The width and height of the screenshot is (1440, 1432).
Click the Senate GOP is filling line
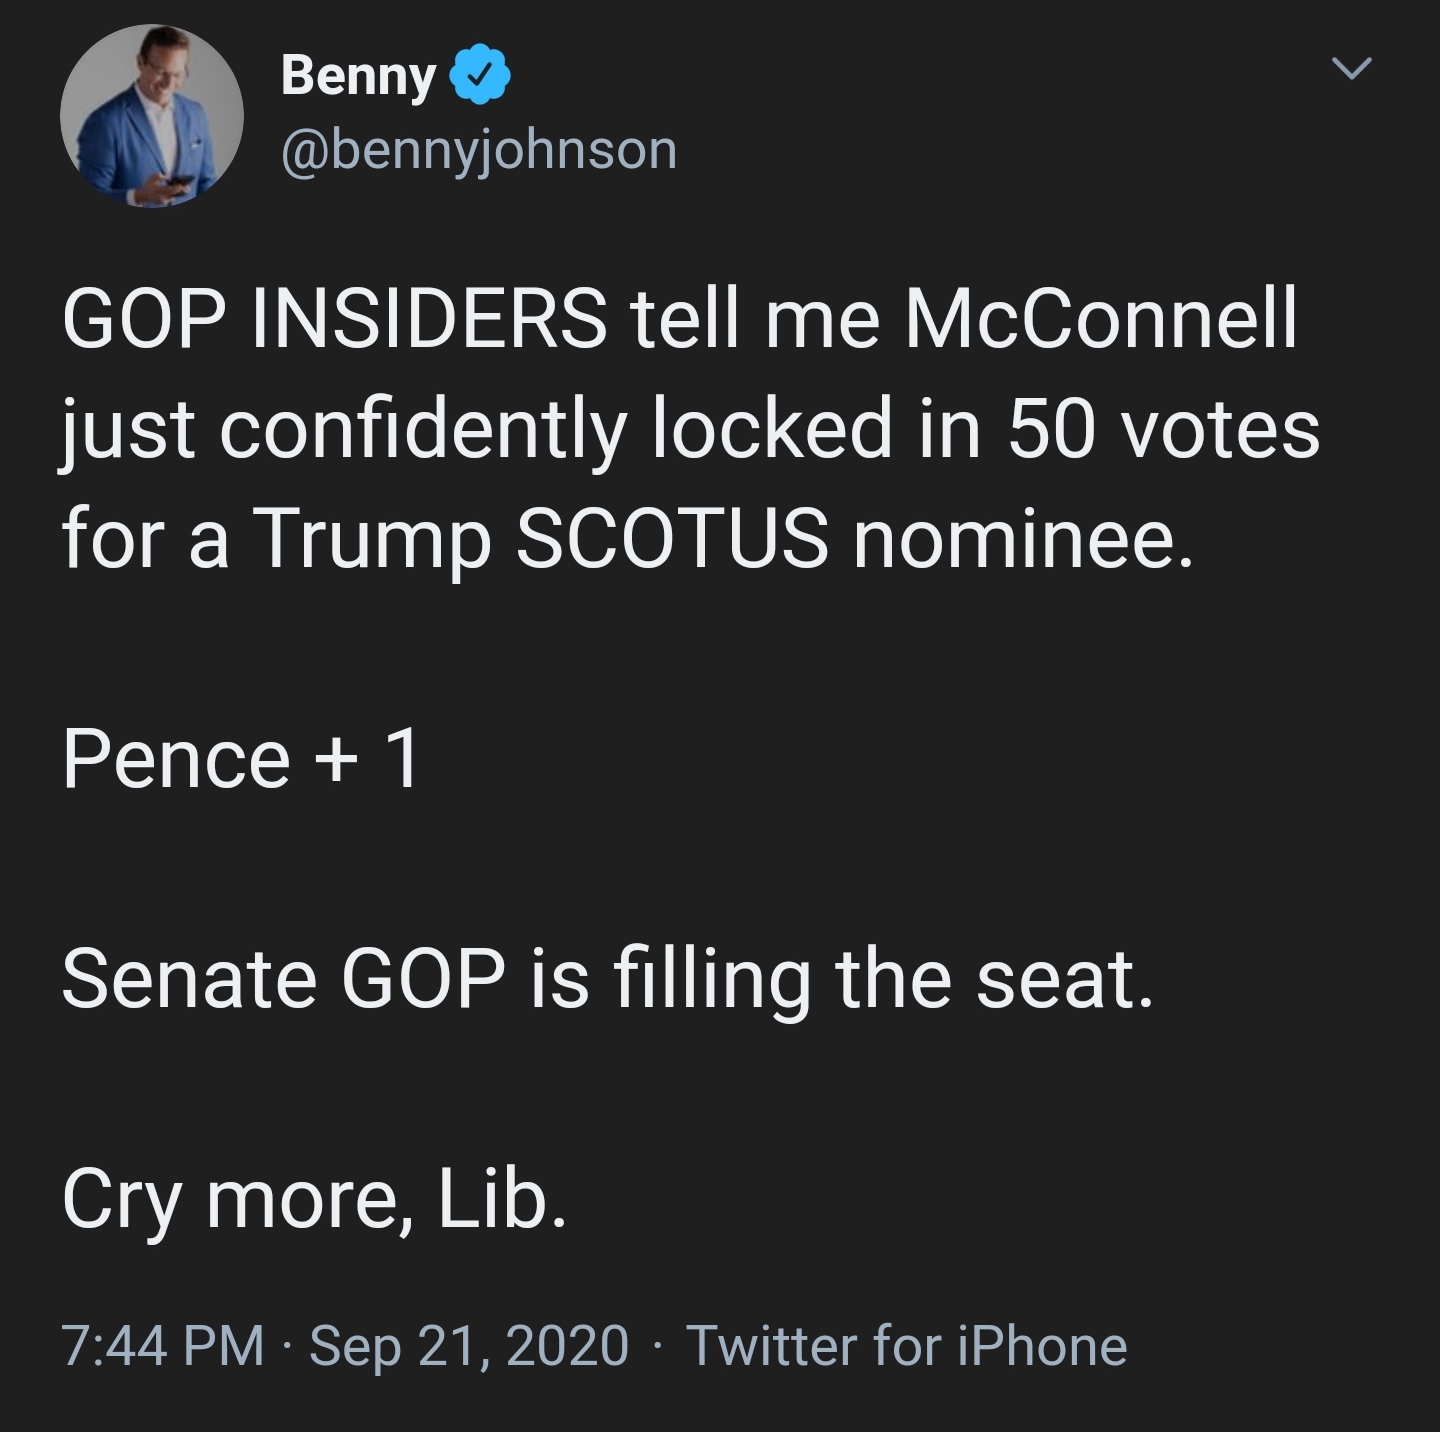pyautogui.click(x=608, y=980)
